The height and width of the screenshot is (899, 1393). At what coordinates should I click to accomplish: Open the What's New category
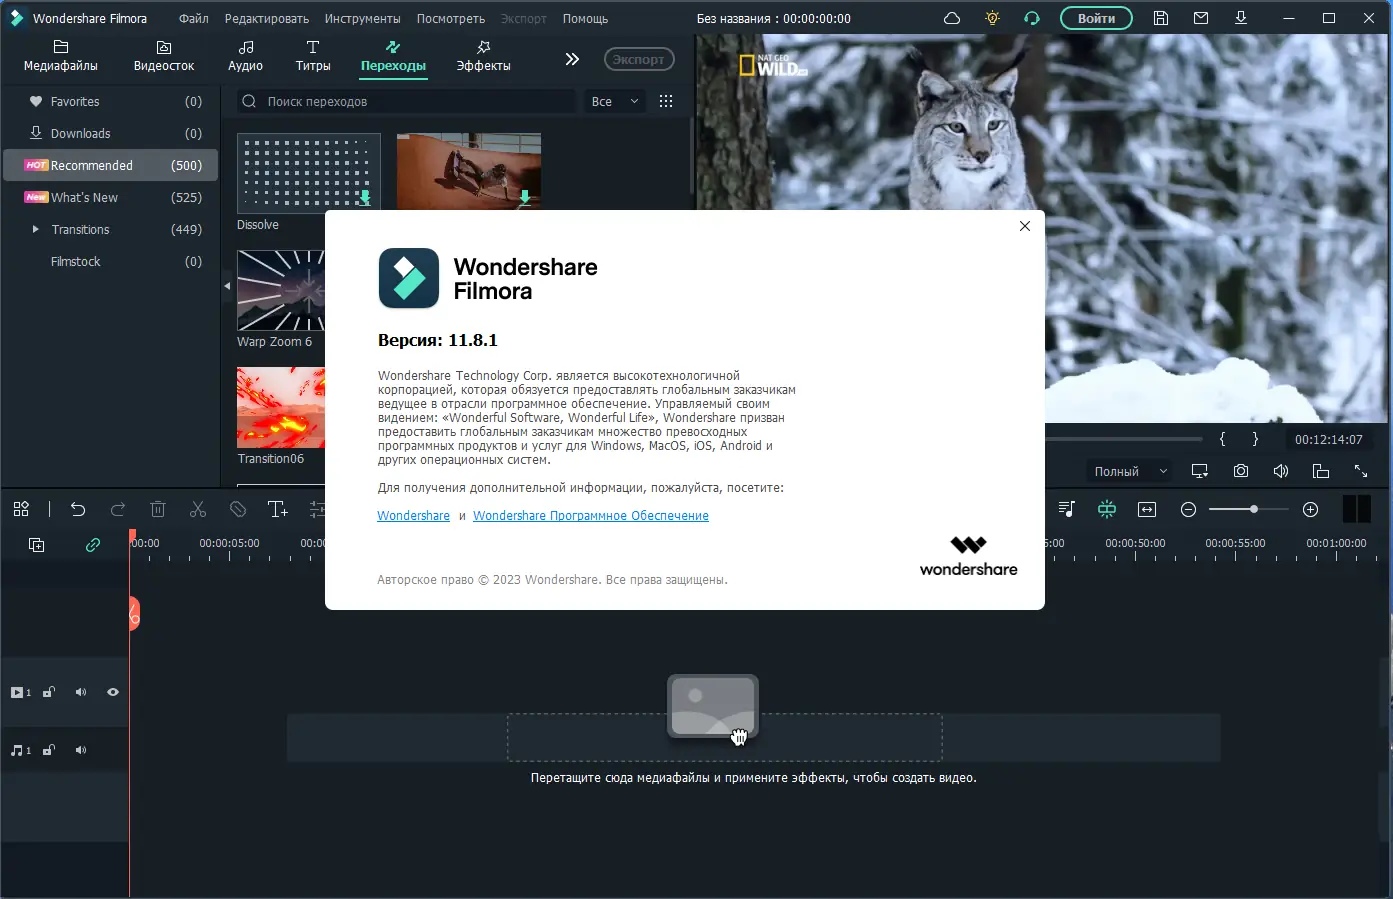(110, 197)
